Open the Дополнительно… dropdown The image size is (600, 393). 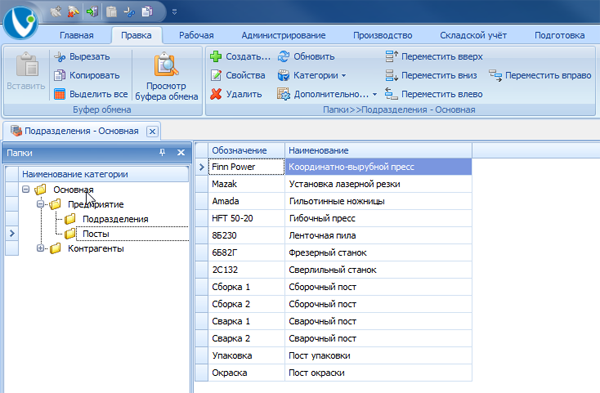(x=327, y=94)
